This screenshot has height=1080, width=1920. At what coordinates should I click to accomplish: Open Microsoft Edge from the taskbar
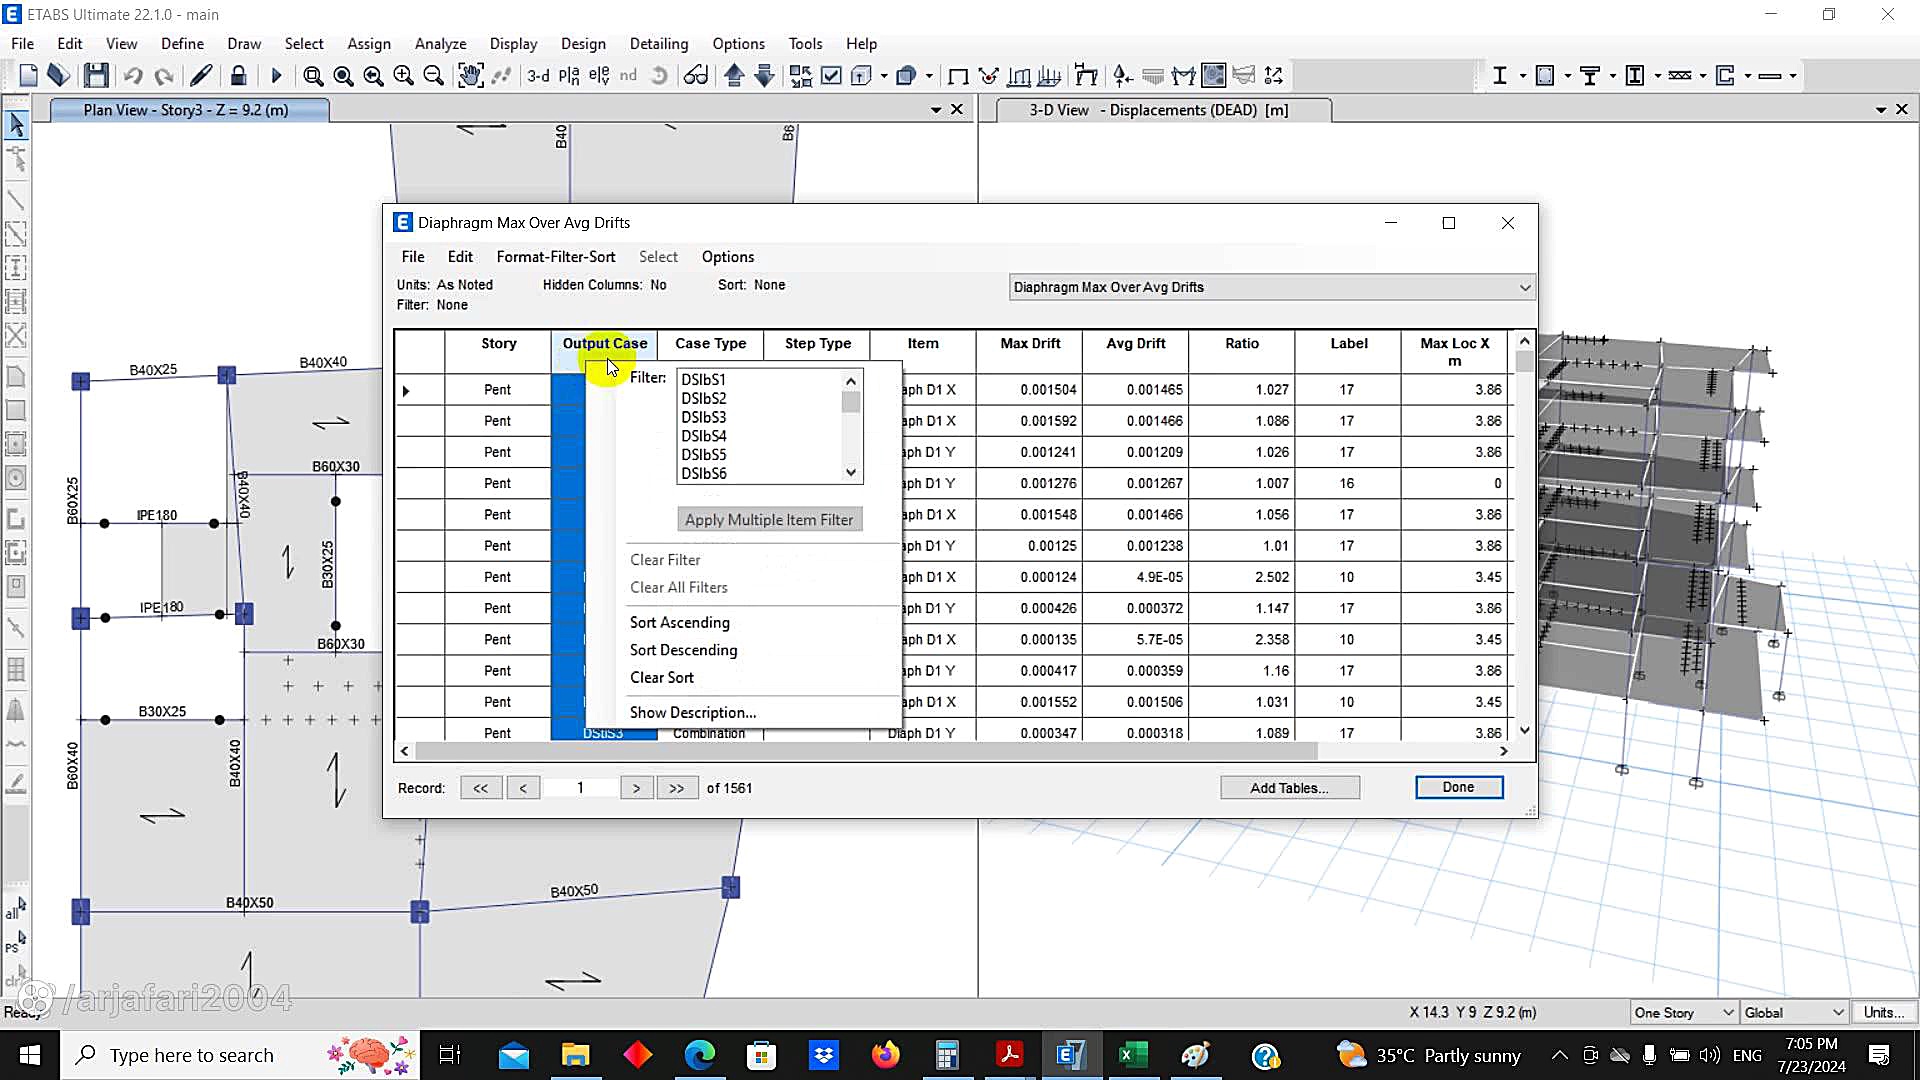tap(700, 1055)
